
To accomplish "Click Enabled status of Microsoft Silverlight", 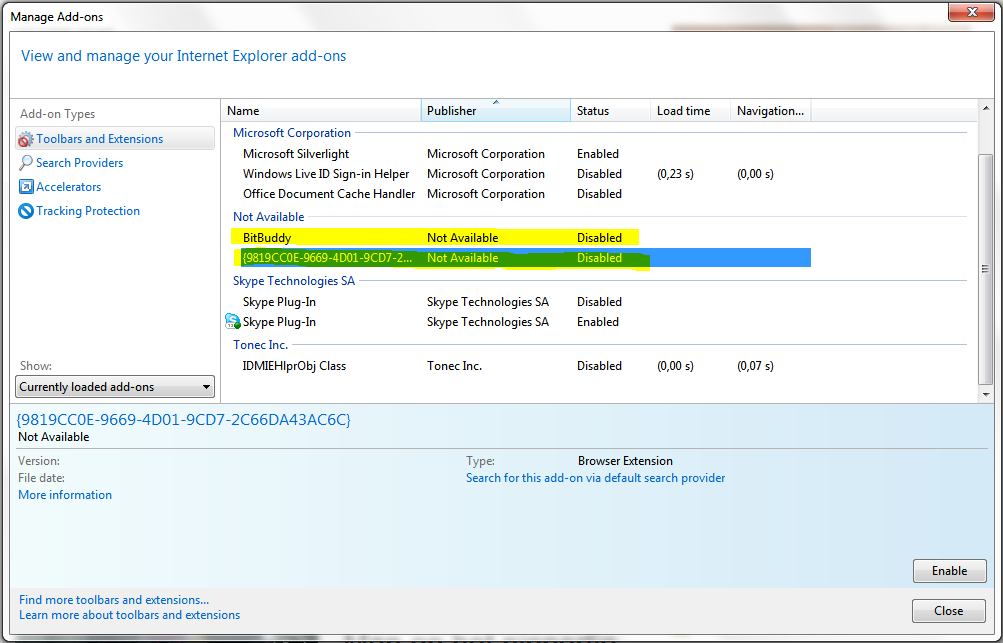I will click(x=597, y=154).
